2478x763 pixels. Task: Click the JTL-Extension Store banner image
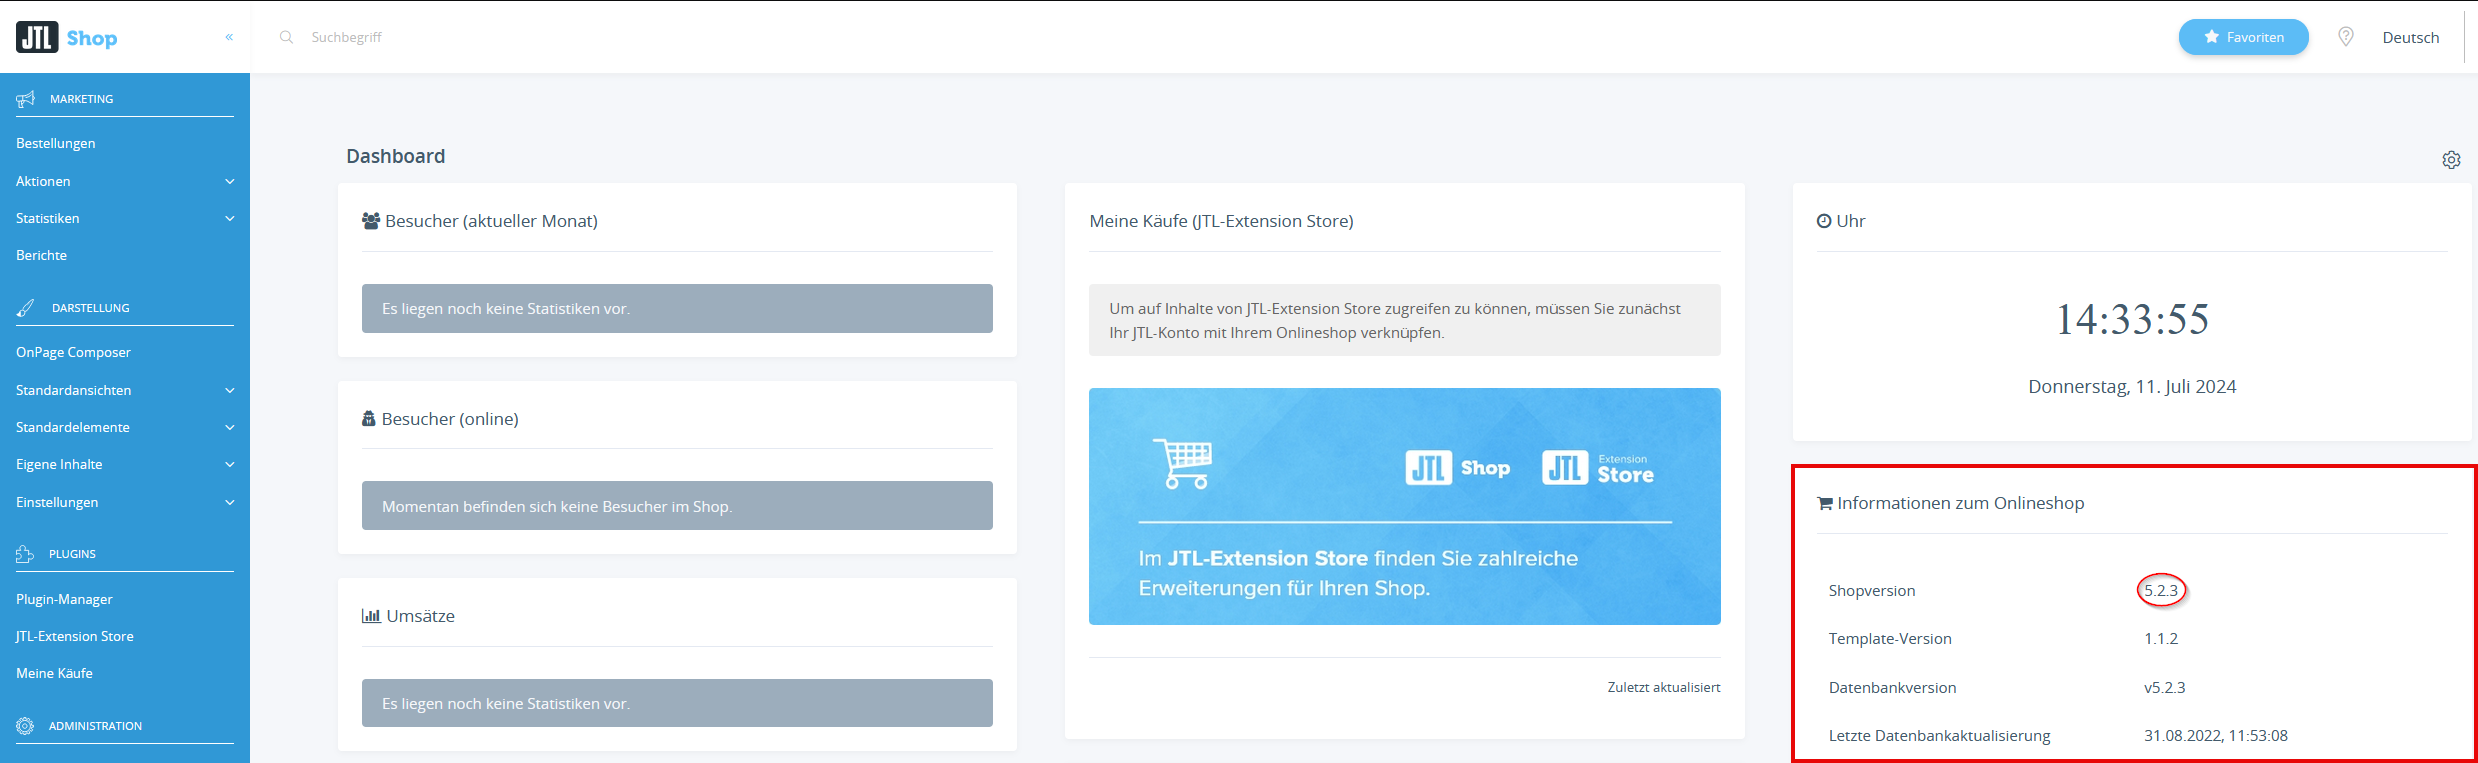tap(1404, 506)
